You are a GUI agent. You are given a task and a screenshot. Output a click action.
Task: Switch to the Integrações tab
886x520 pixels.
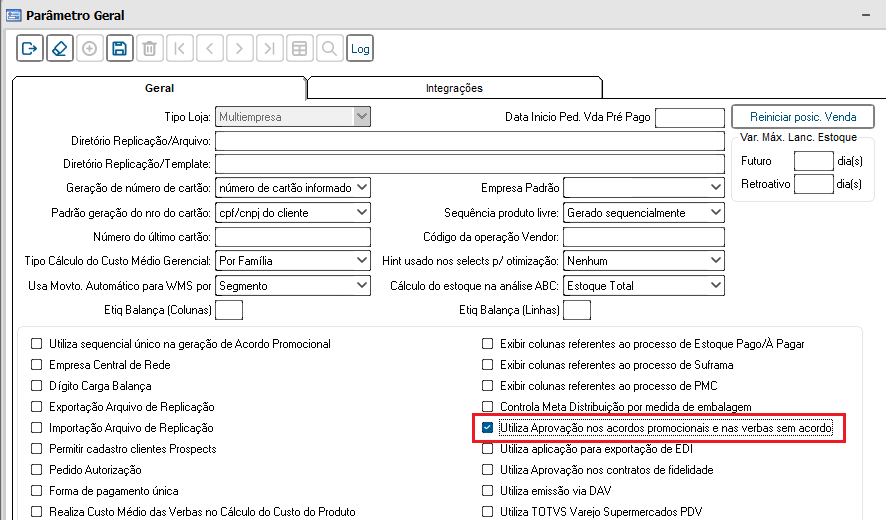coord(454,88)
